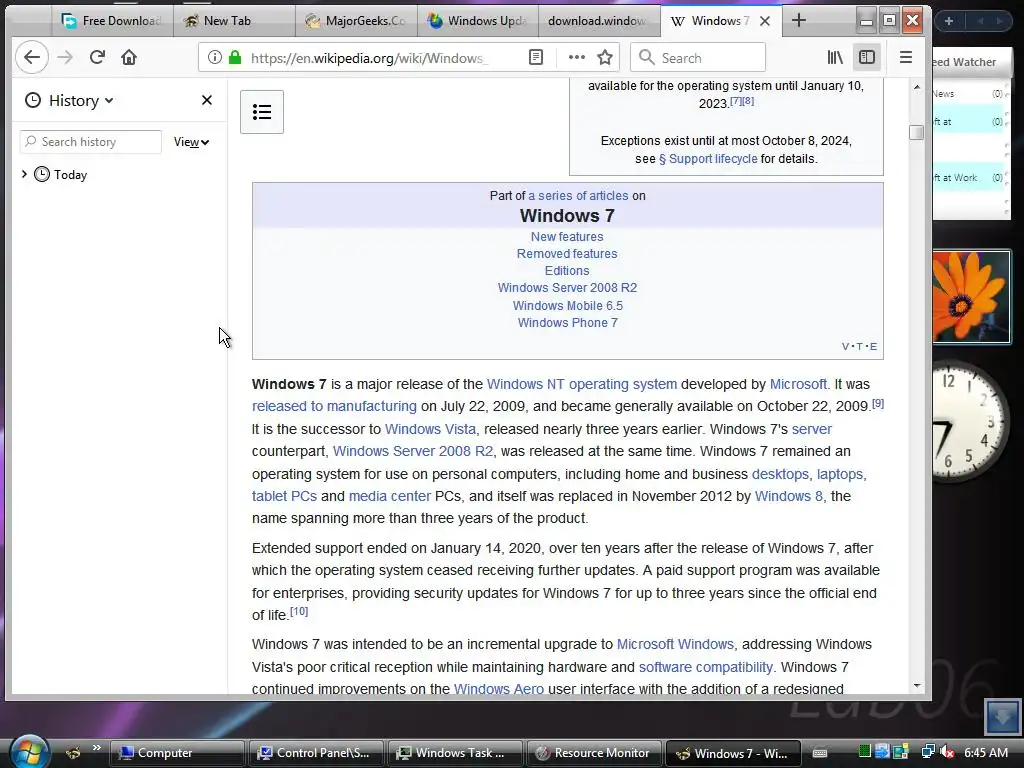Open the Windows 8 link
The image size is (1024, 768).
788,496
